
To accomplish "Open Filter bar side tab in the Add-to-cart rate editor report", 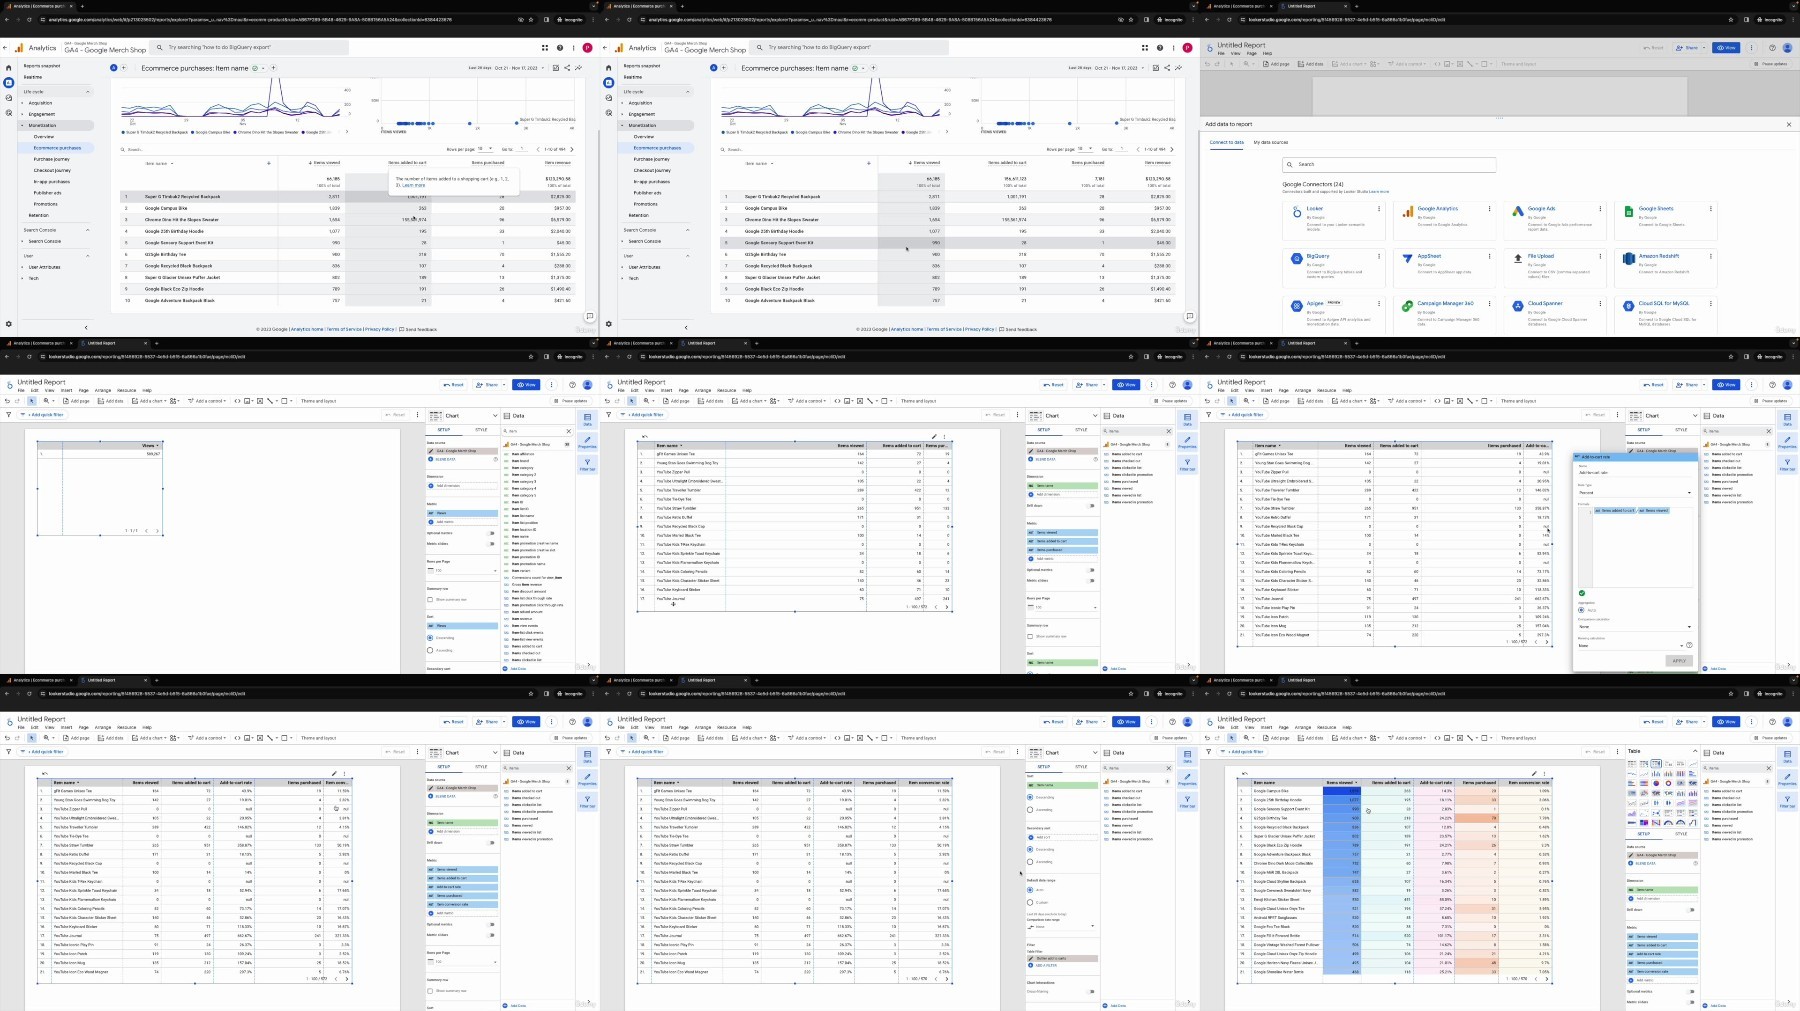I will click(1787, 465).
